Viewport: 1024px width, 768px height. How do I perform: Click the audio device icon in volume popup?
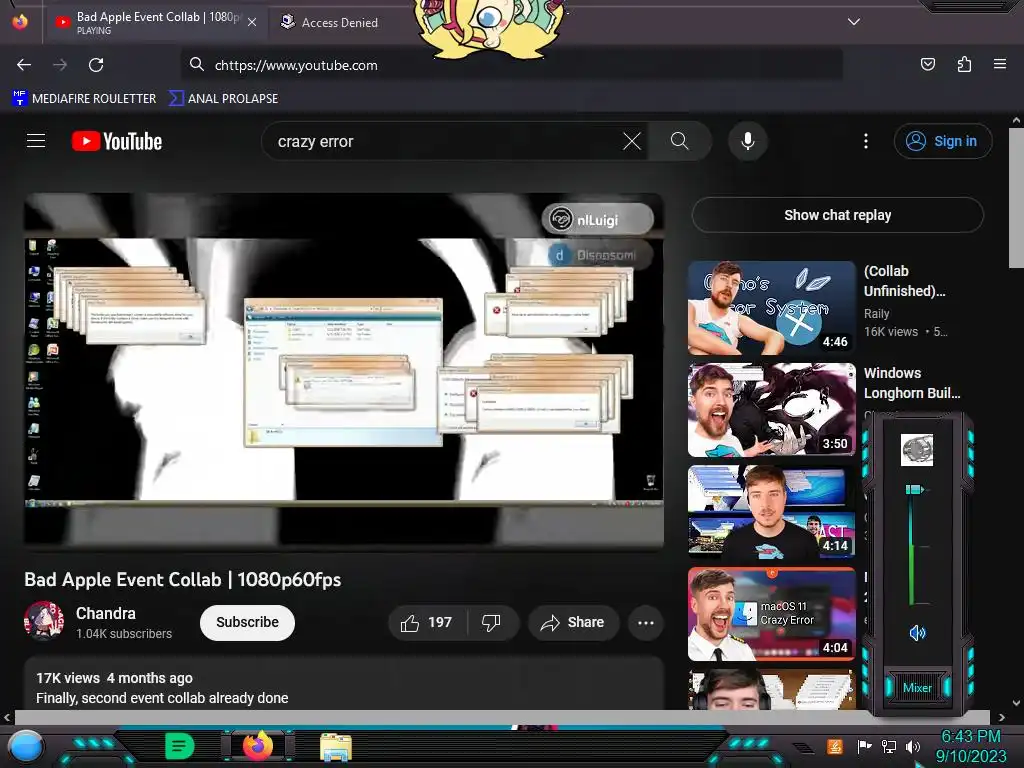(916, 449)
